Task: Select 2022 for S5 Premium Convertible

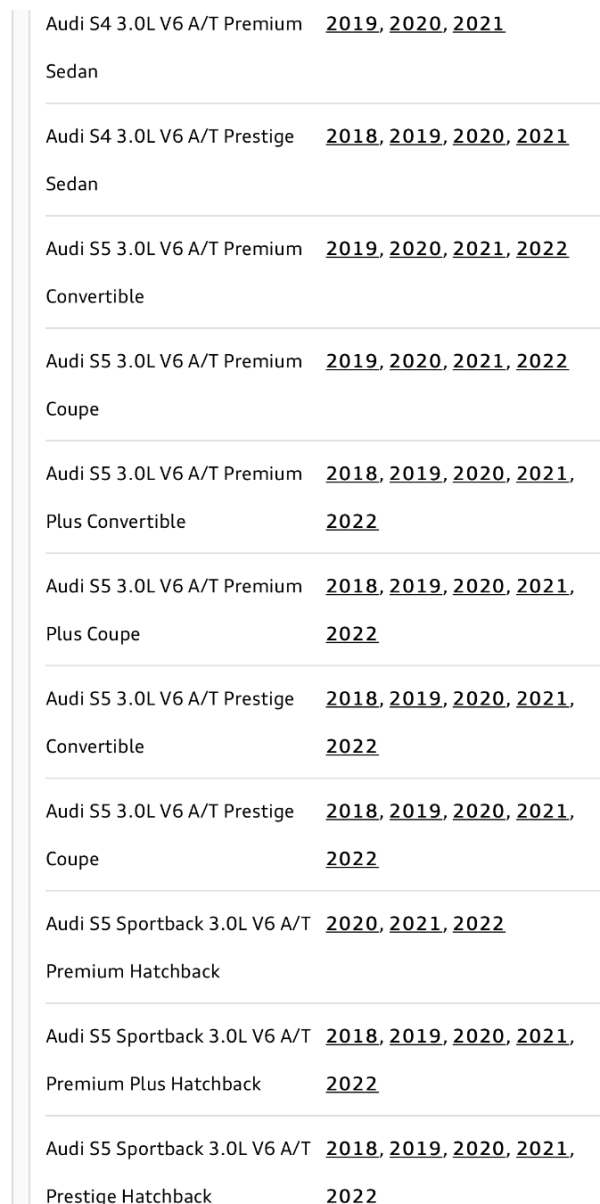Action: point(542,248)
